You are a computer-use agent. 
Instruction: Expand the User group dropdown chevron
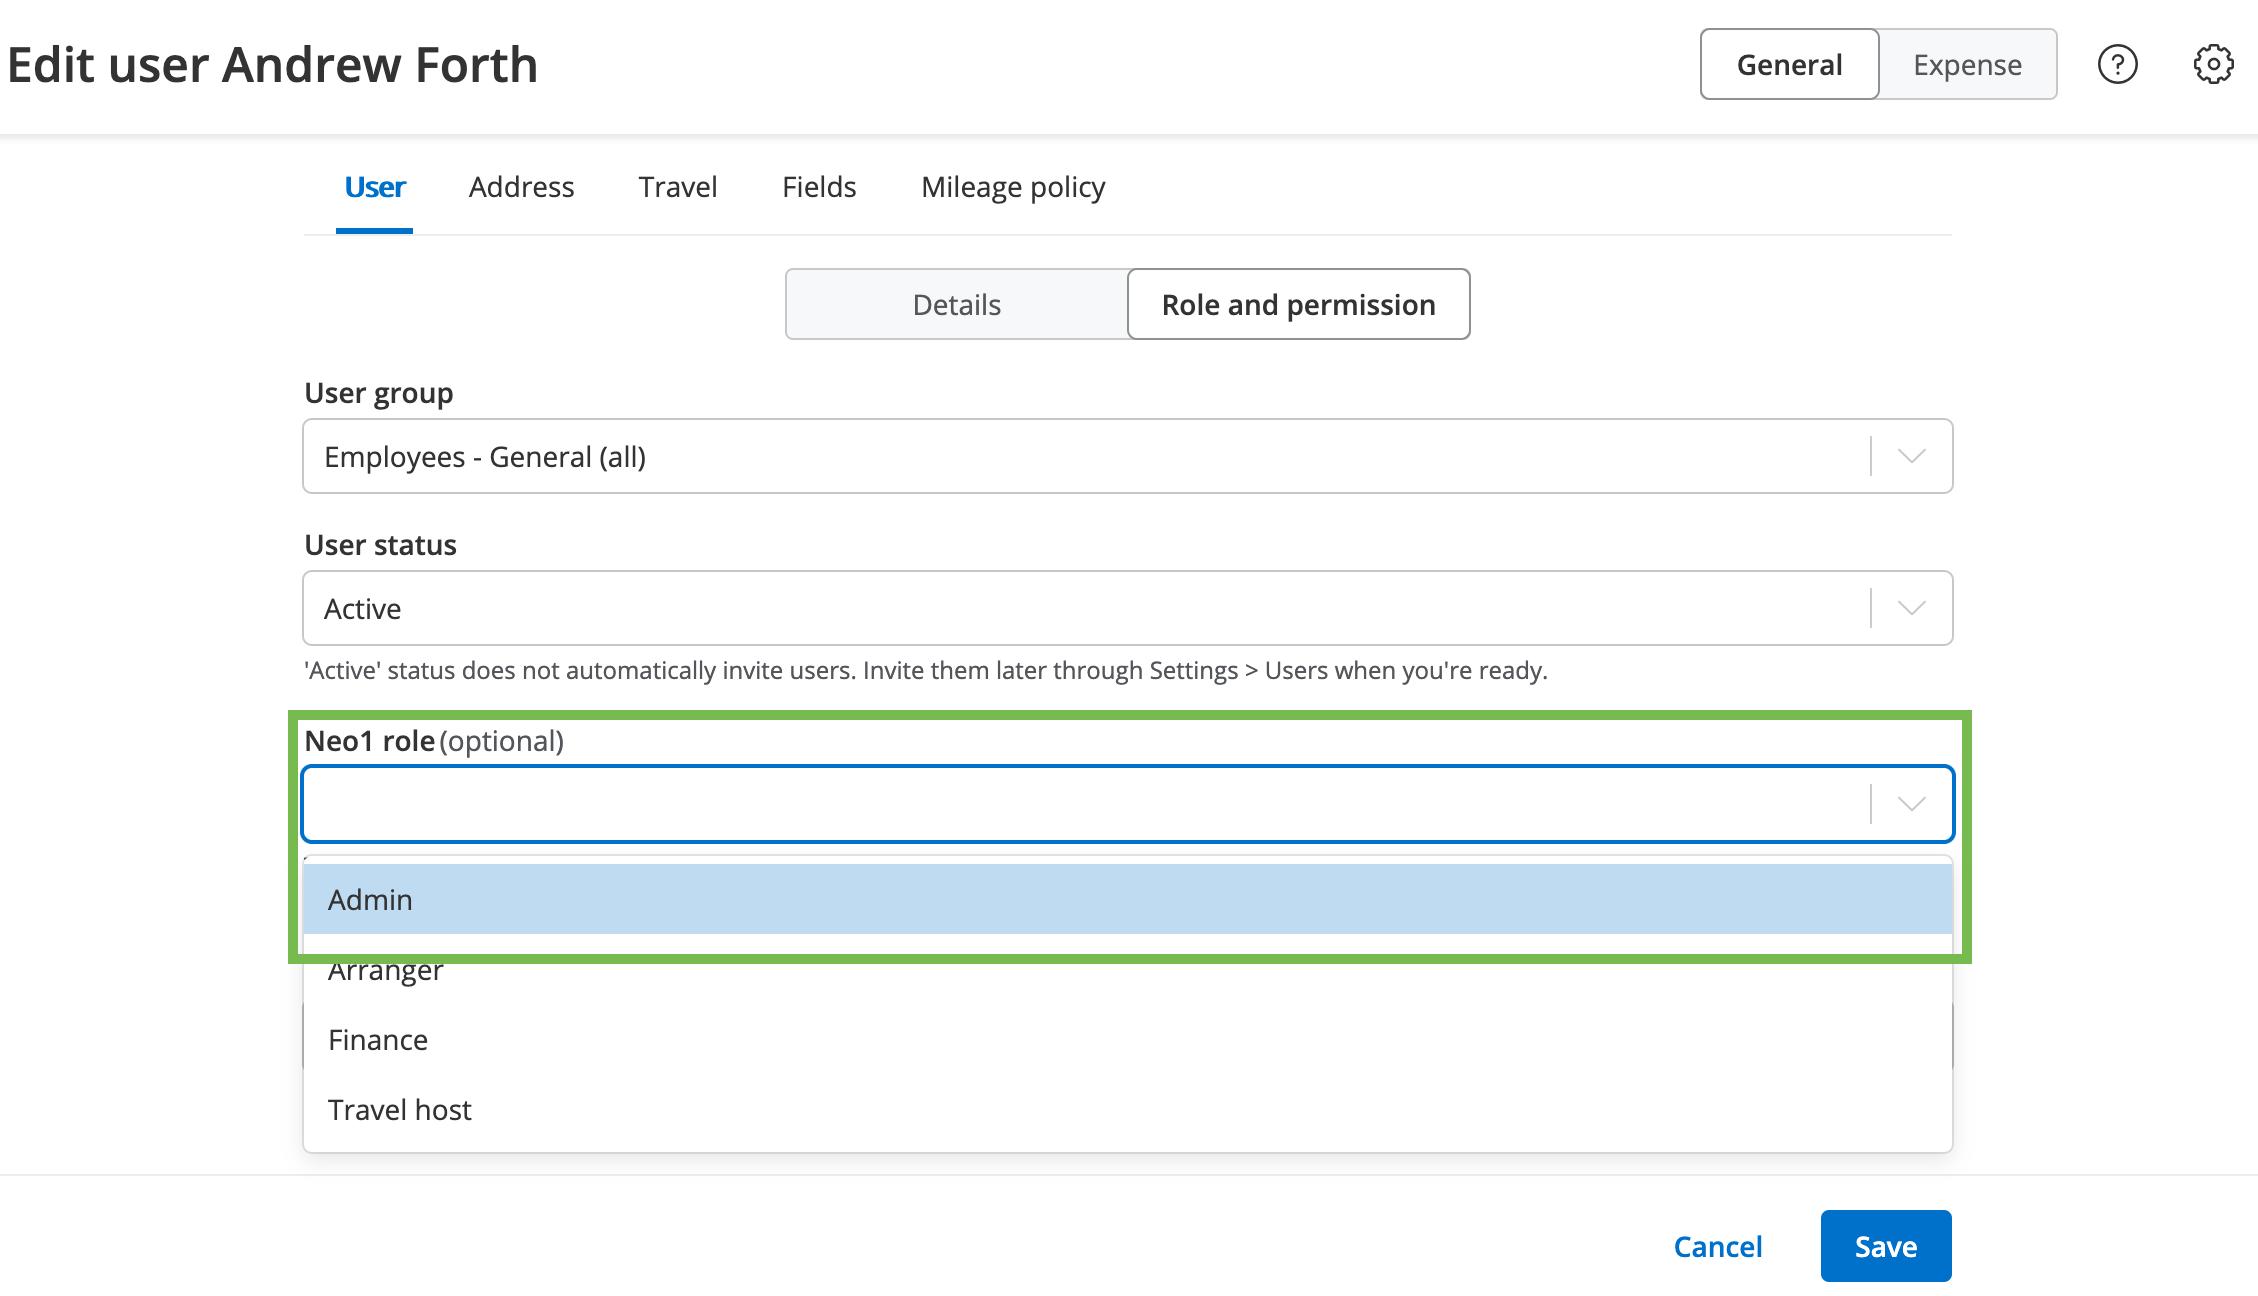coord(1911,457)
